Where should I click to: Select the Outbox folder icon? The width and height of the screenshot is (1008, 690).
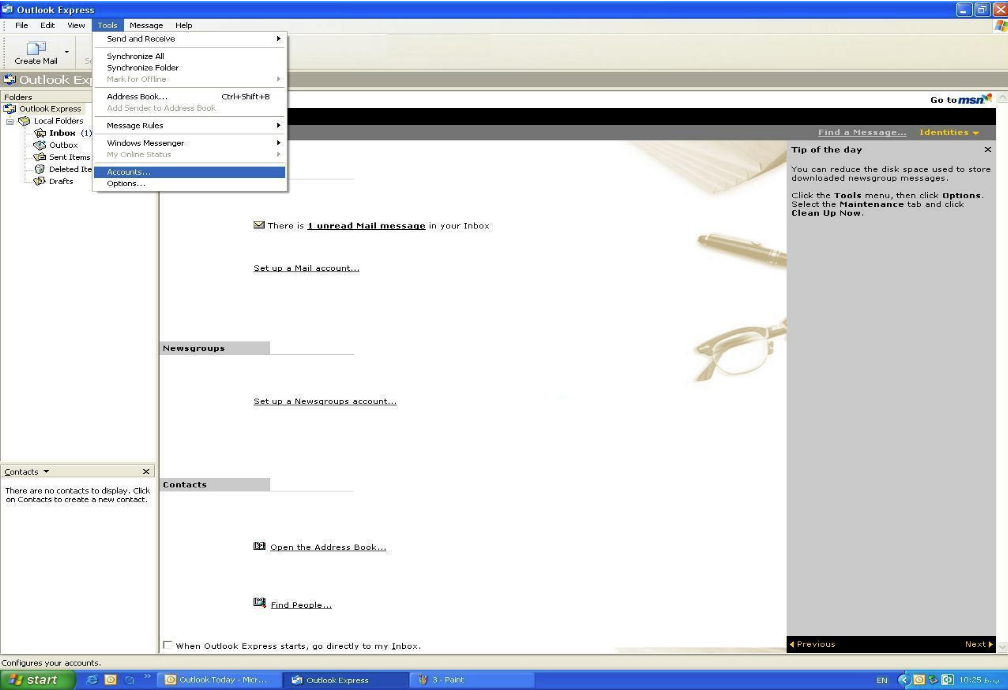click(x=40, y=145)
